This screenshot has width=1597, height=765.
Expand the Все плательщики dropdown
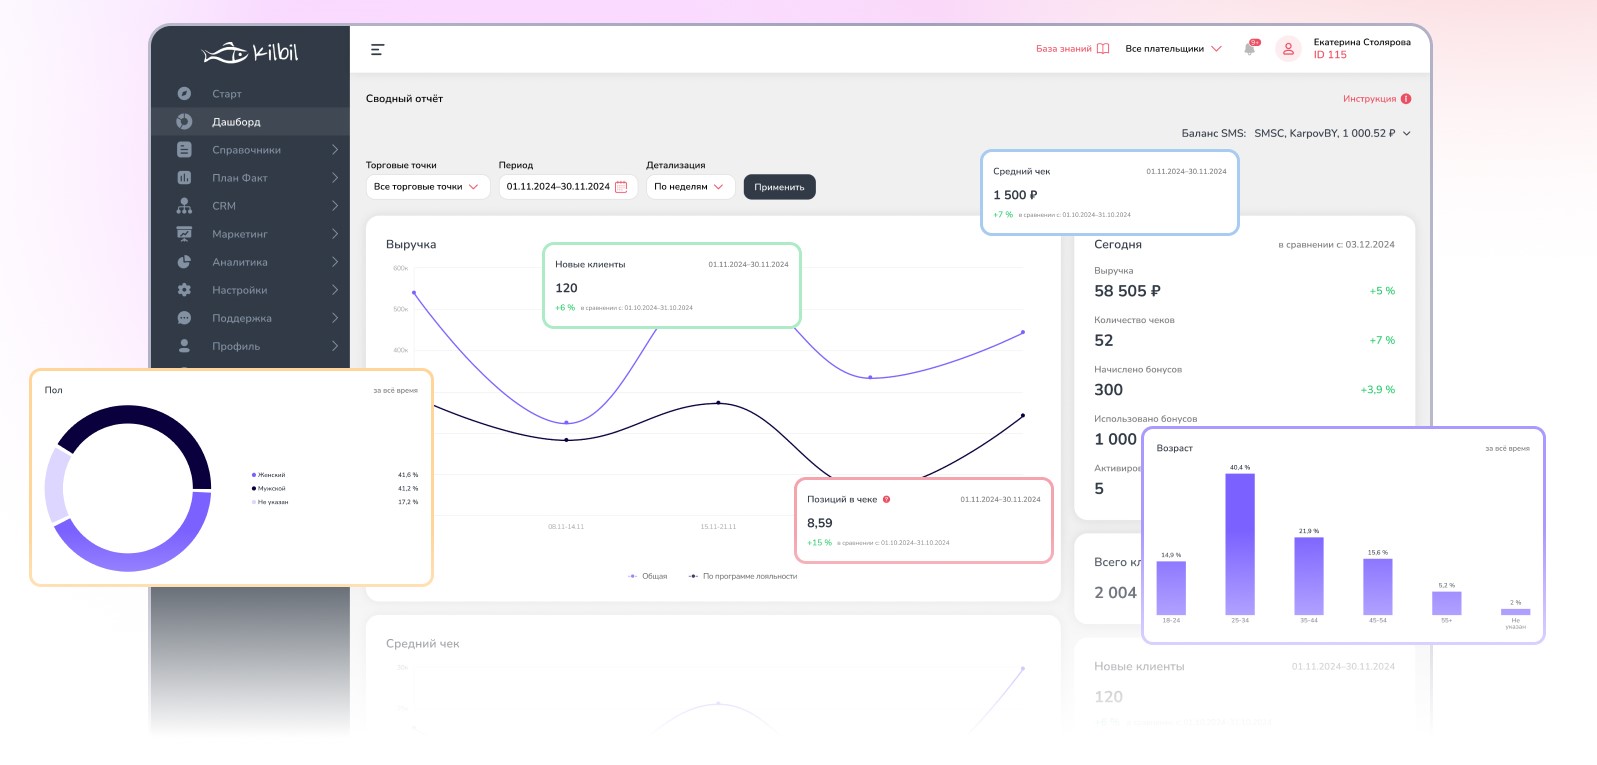pyautogui.click(x=1173, y=48)
